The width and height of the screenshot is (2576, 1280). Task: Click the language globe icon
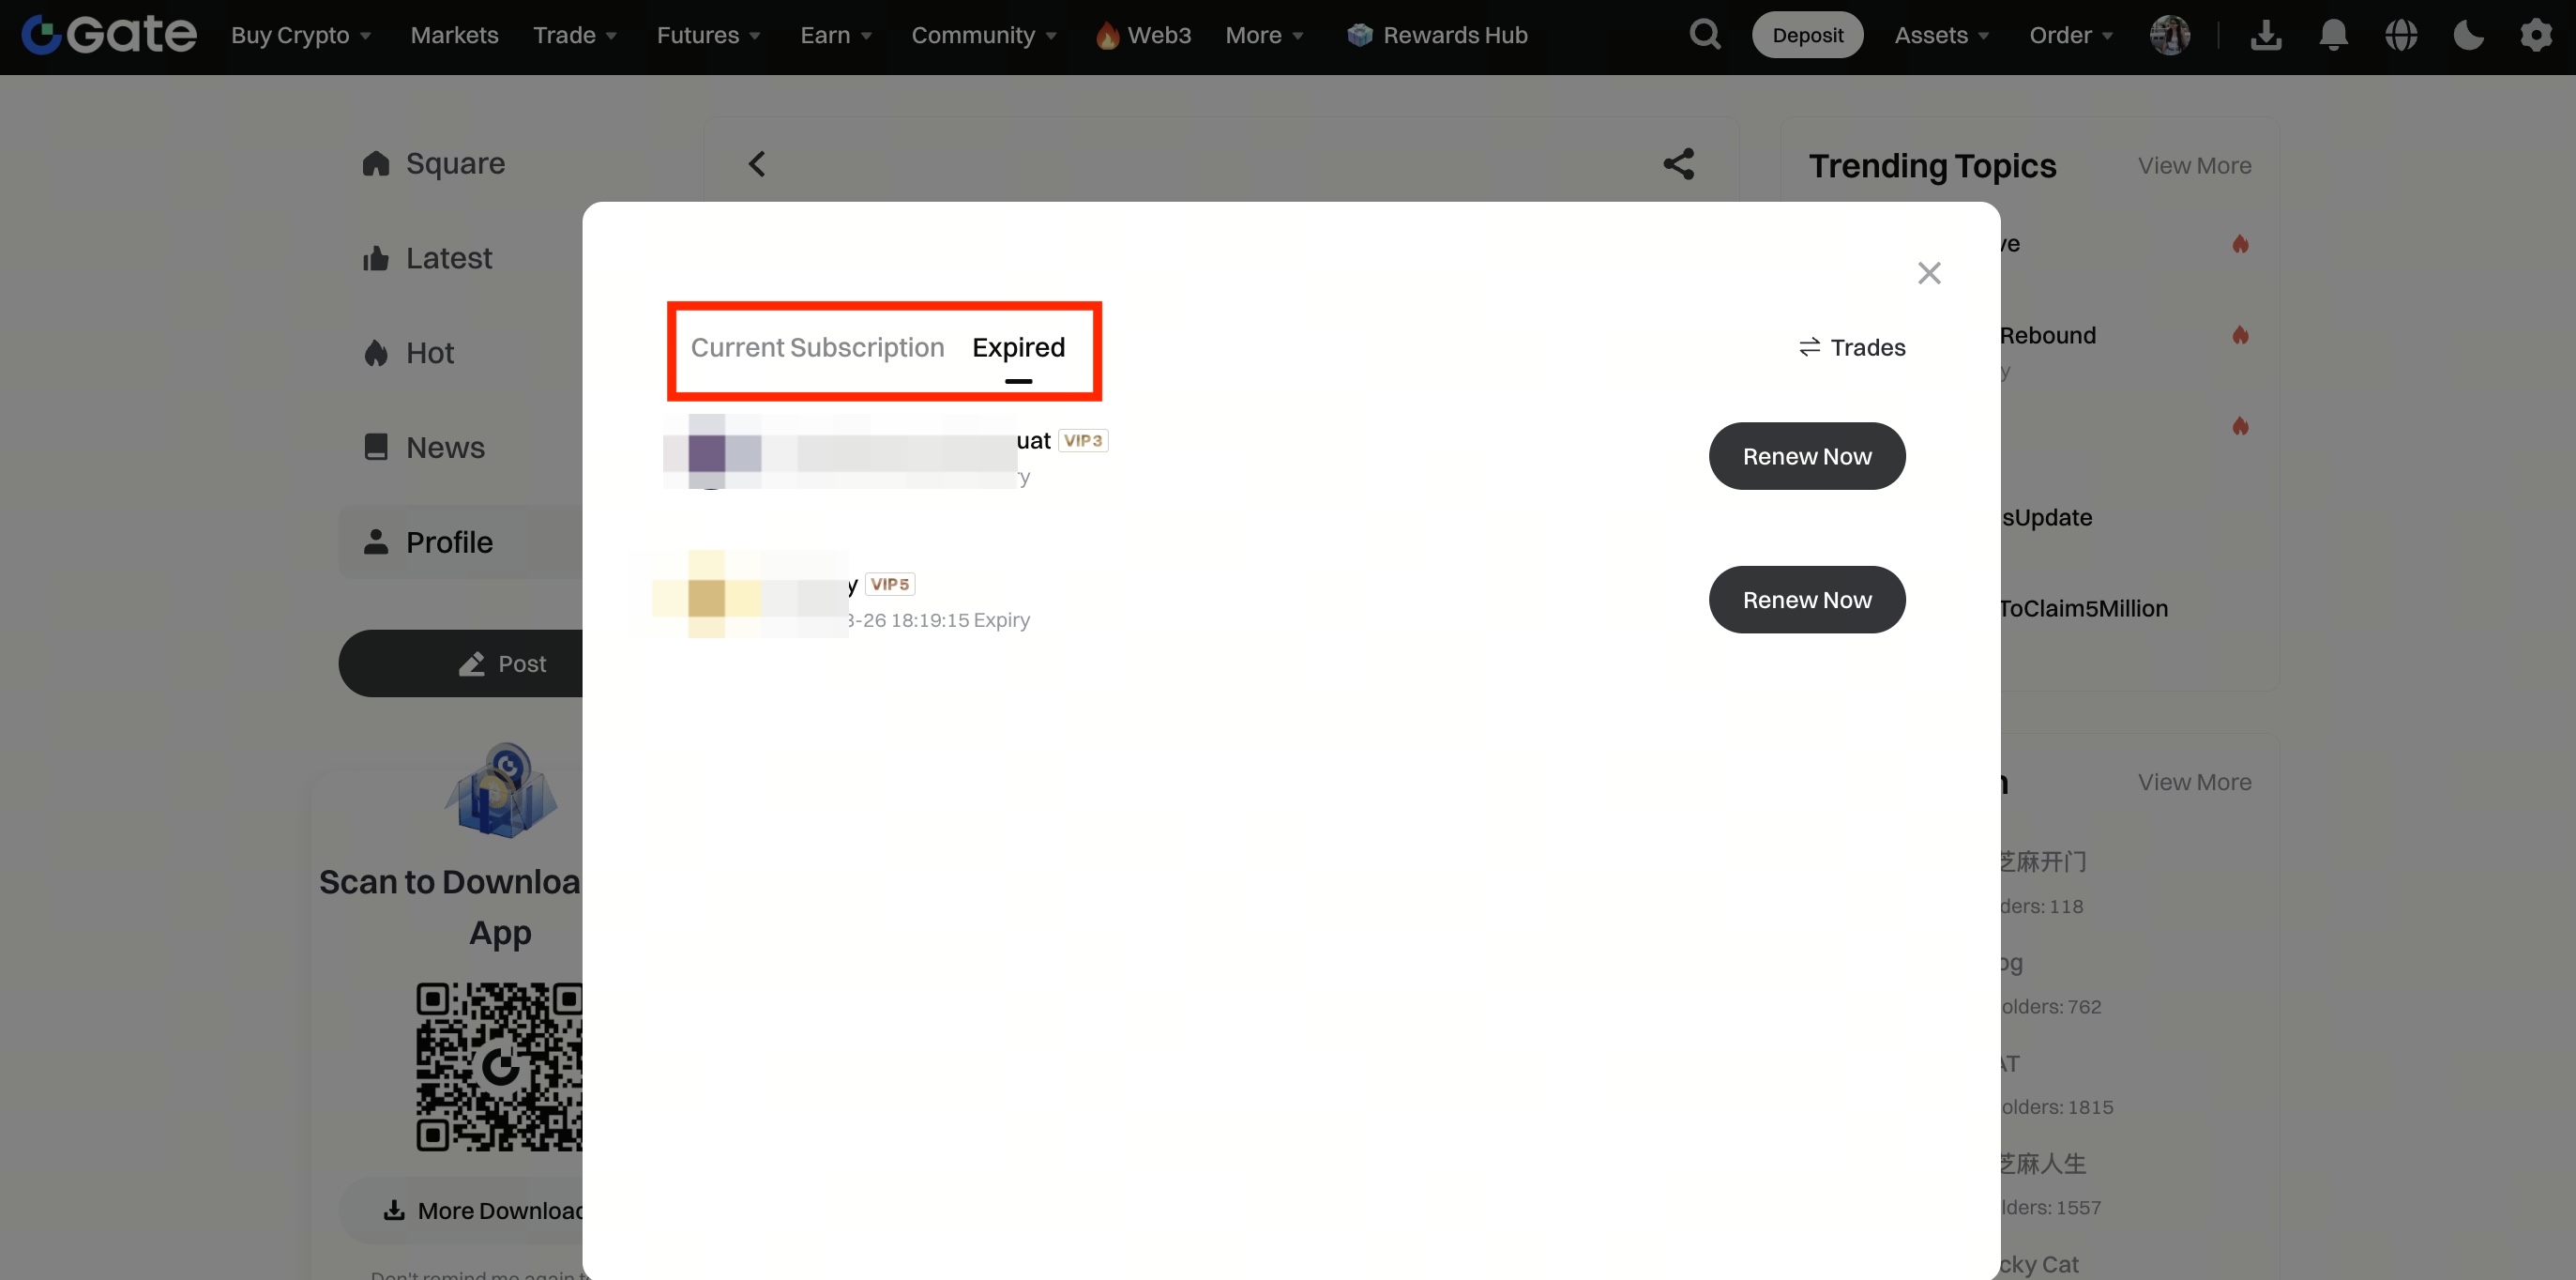click(2401, 35)
